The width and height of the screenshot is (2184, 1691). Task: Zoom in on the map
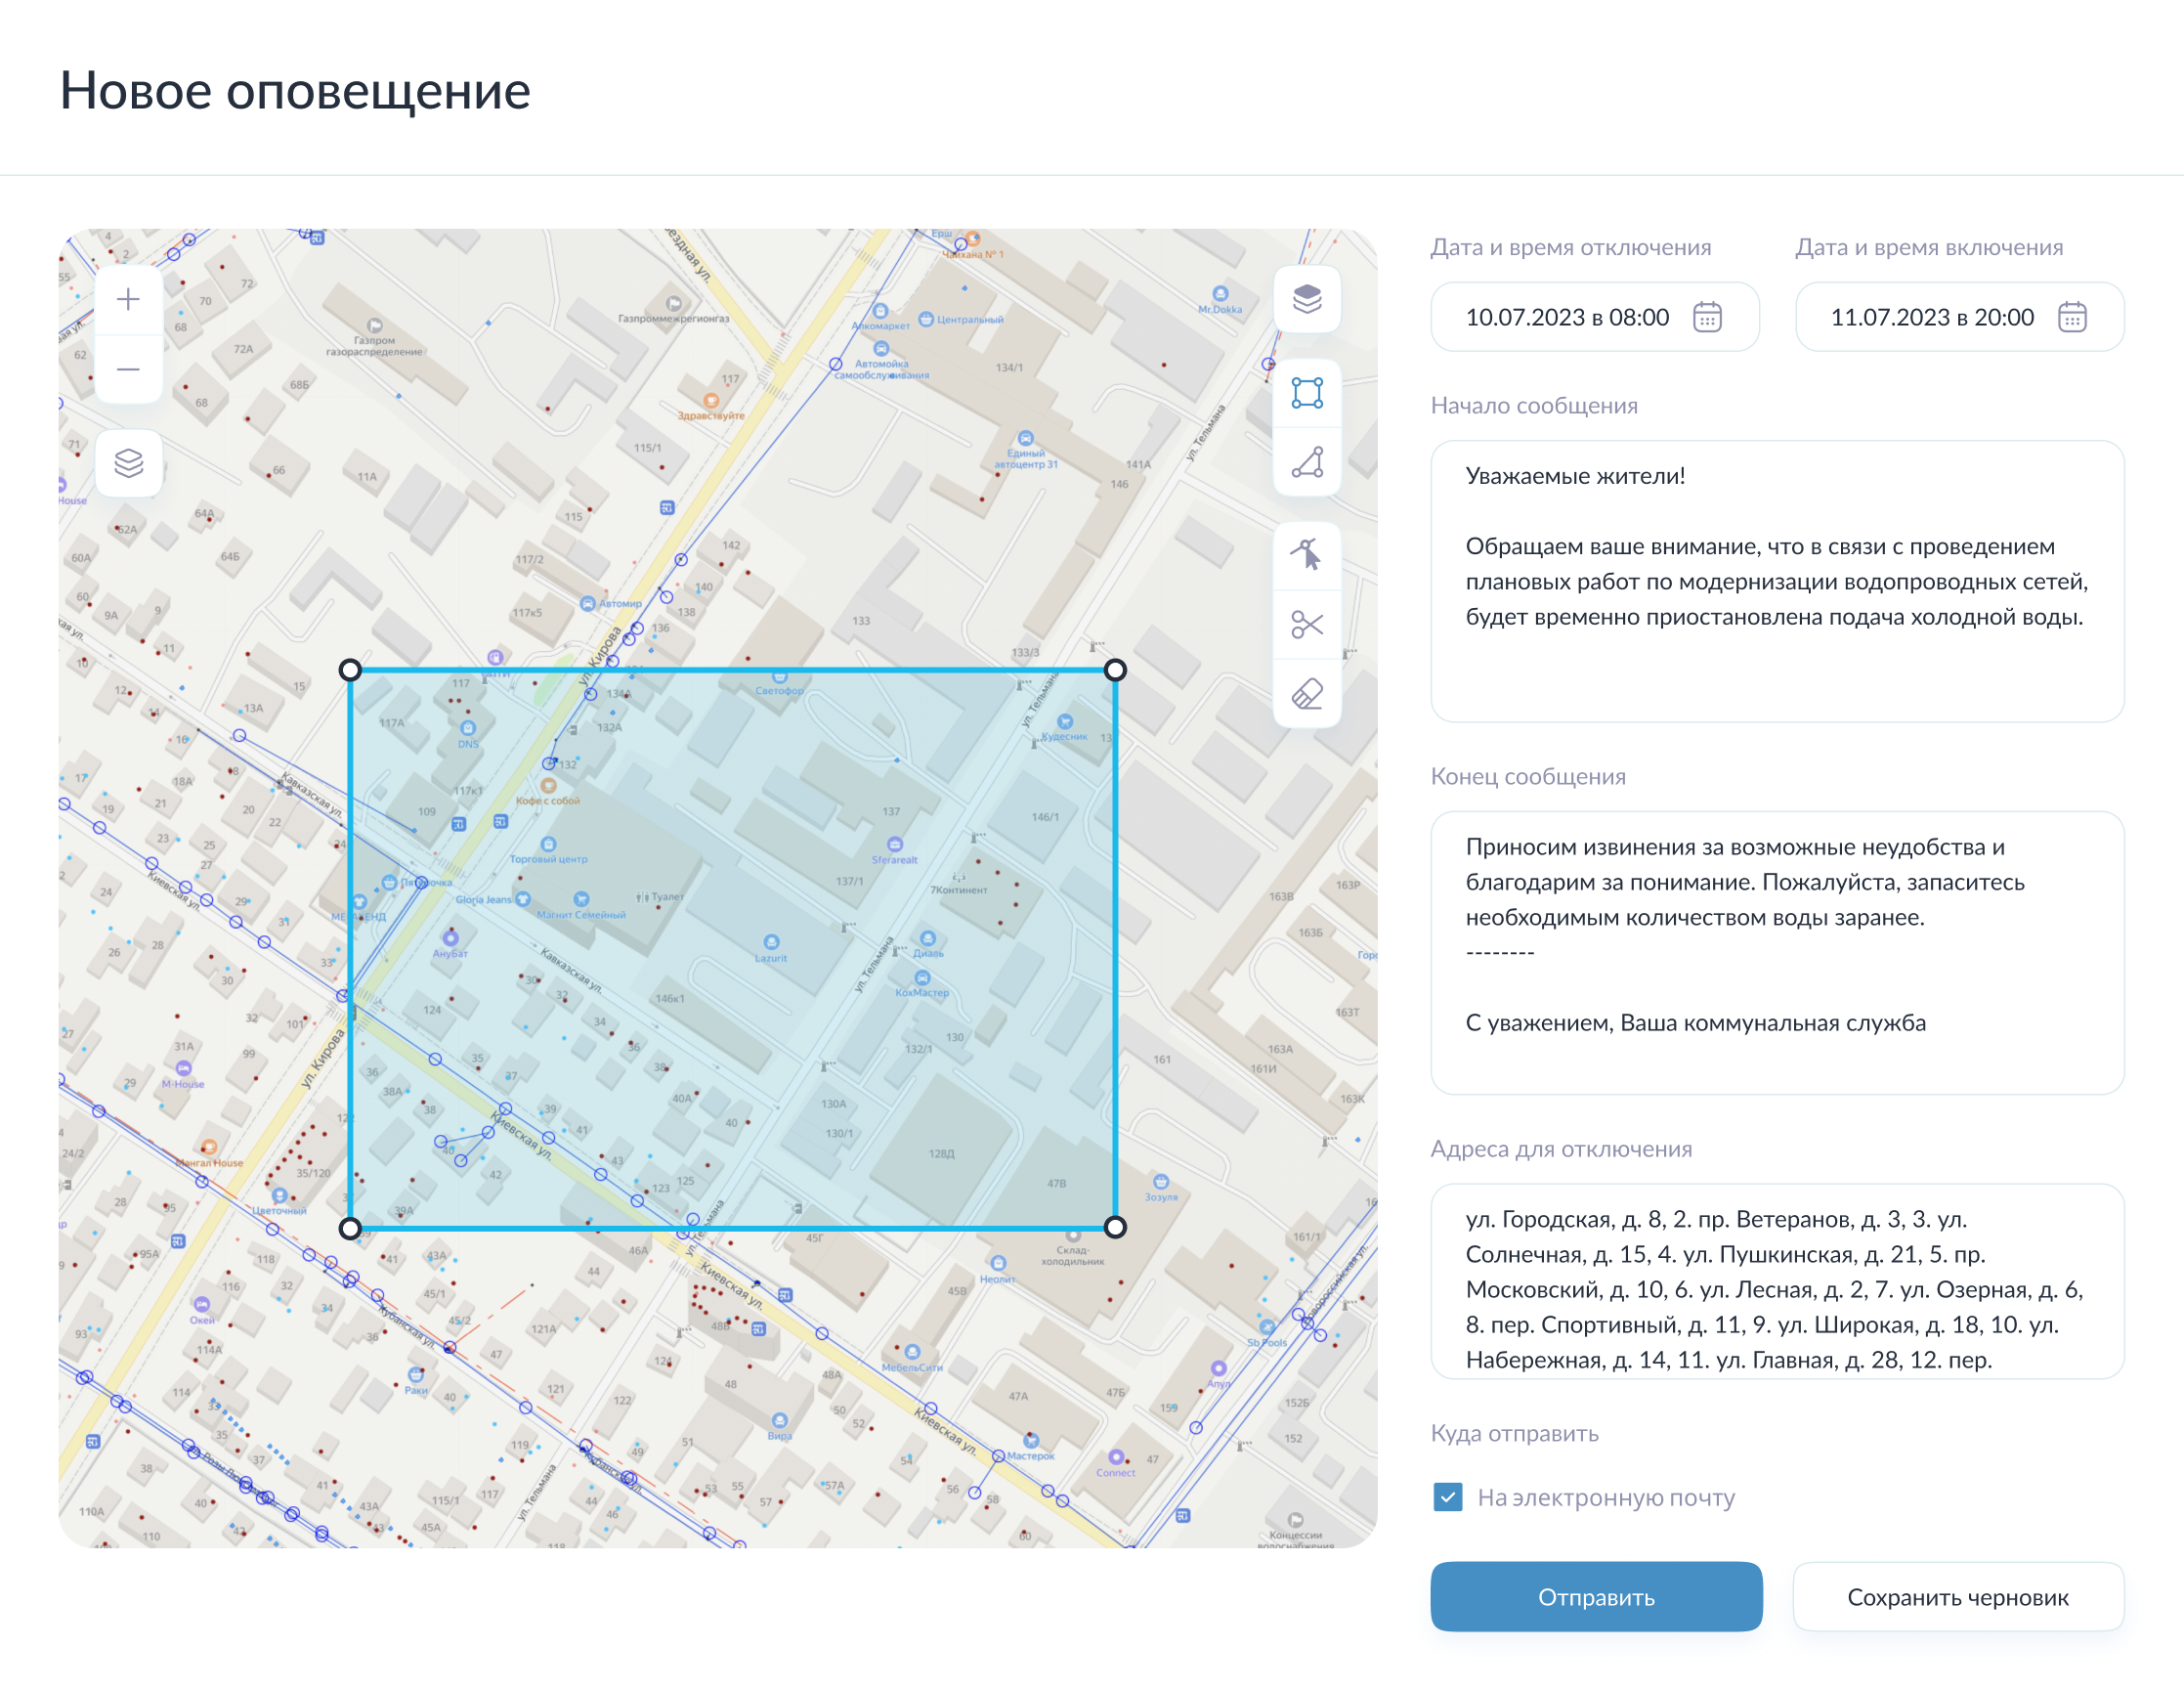pos(128,298)
